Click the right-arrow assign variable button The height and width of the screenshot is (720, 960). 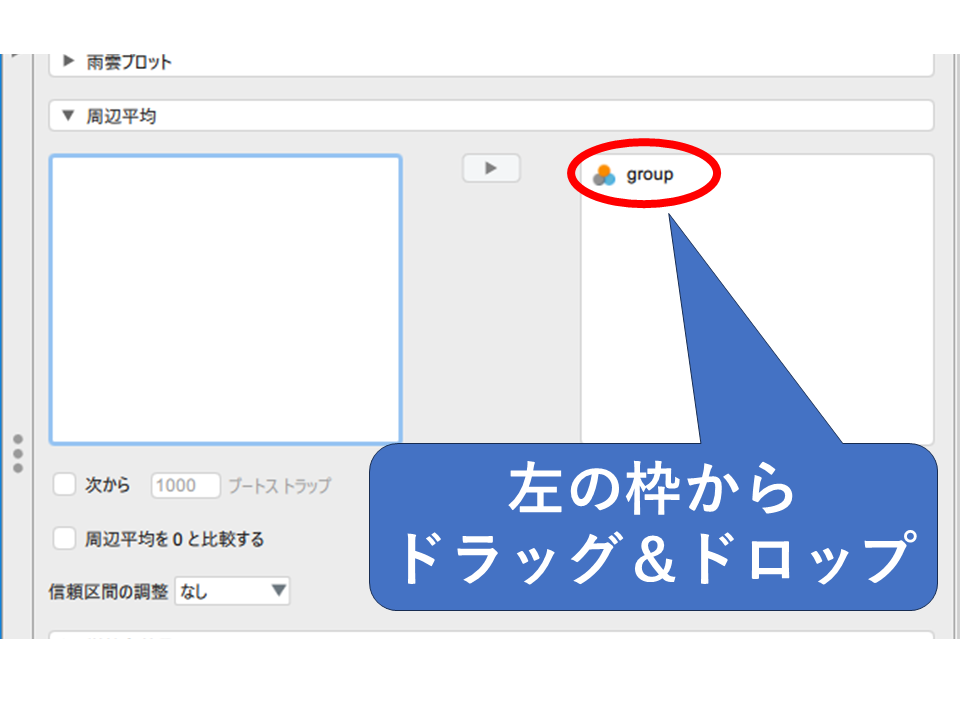pyautogui.click(x=491, y=168)
